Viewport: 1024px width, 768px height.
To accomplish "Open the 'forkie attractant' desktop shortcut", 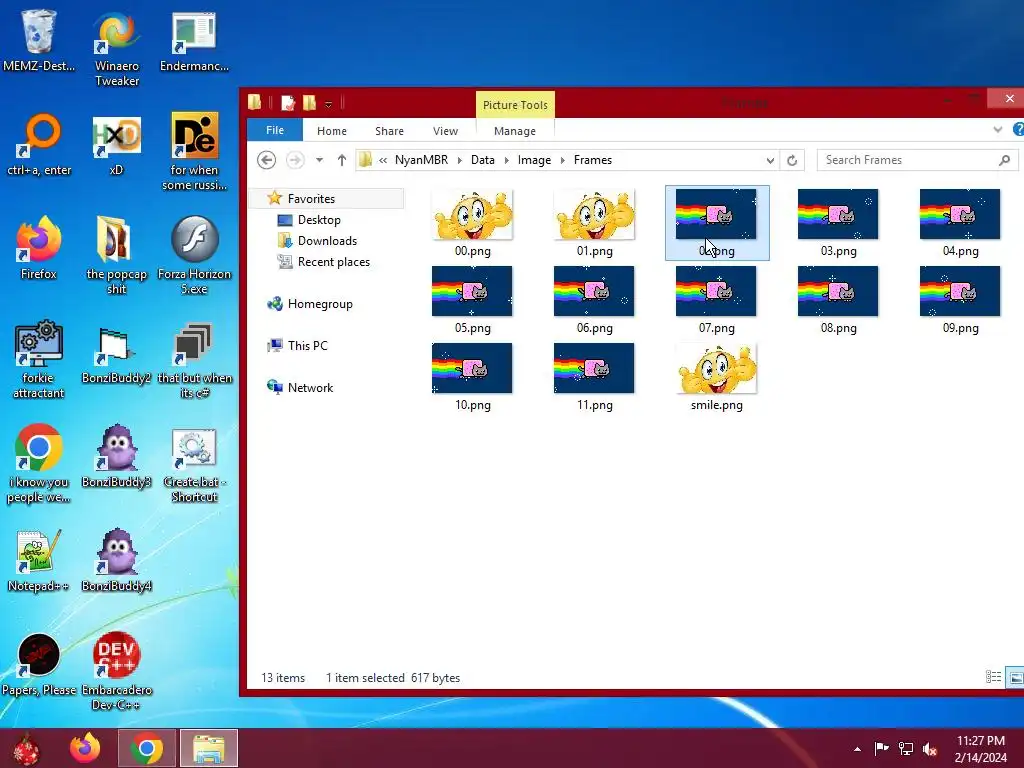I will click(x=39, y=359).
